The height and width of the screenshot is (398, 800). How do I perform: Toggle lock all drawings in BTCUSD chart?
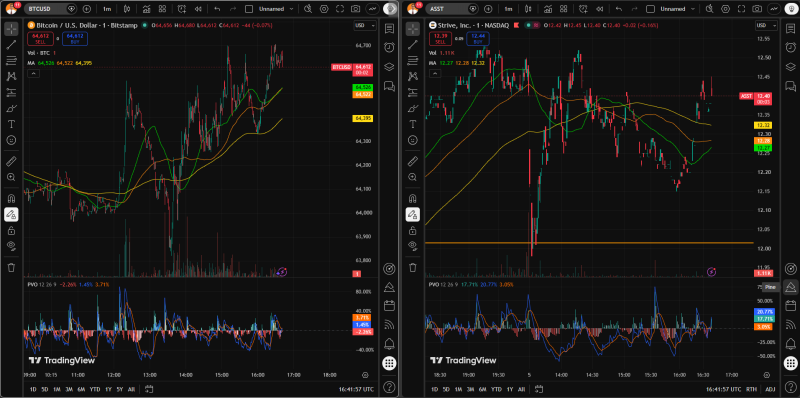11,231
